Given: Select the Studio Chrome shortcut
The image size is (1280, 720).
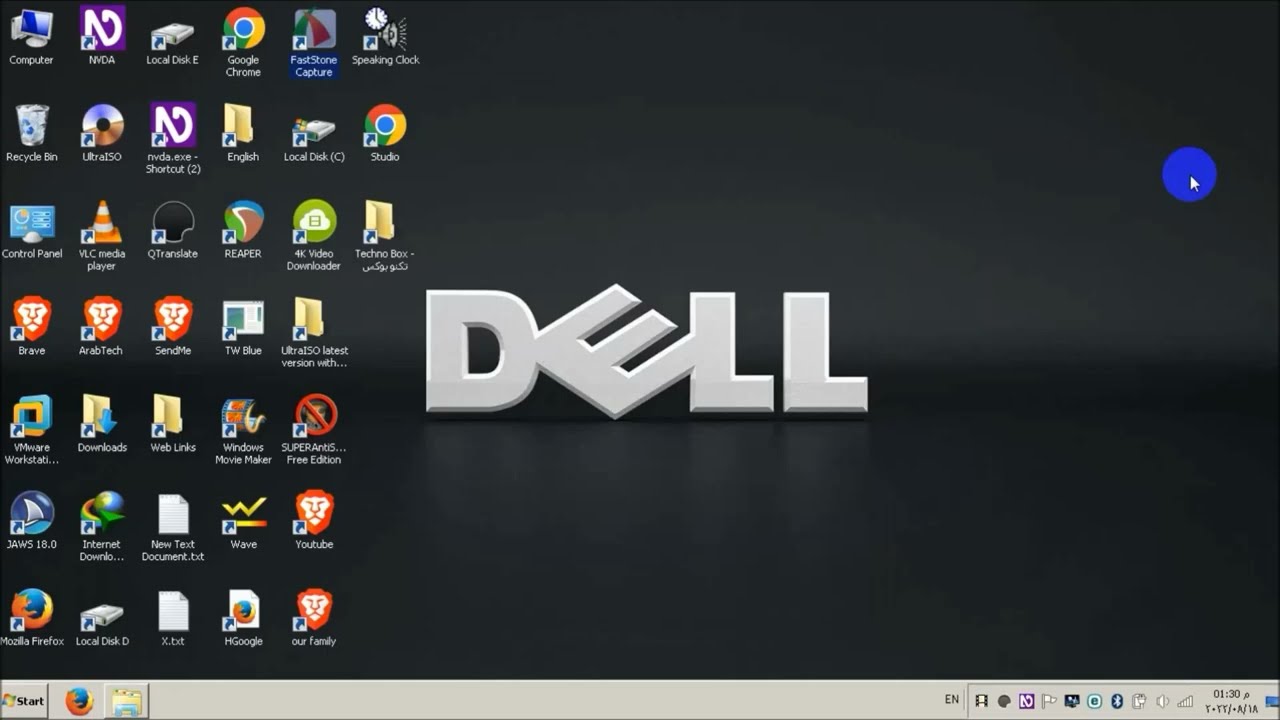Looking at the screenshot, I should 385,134.
